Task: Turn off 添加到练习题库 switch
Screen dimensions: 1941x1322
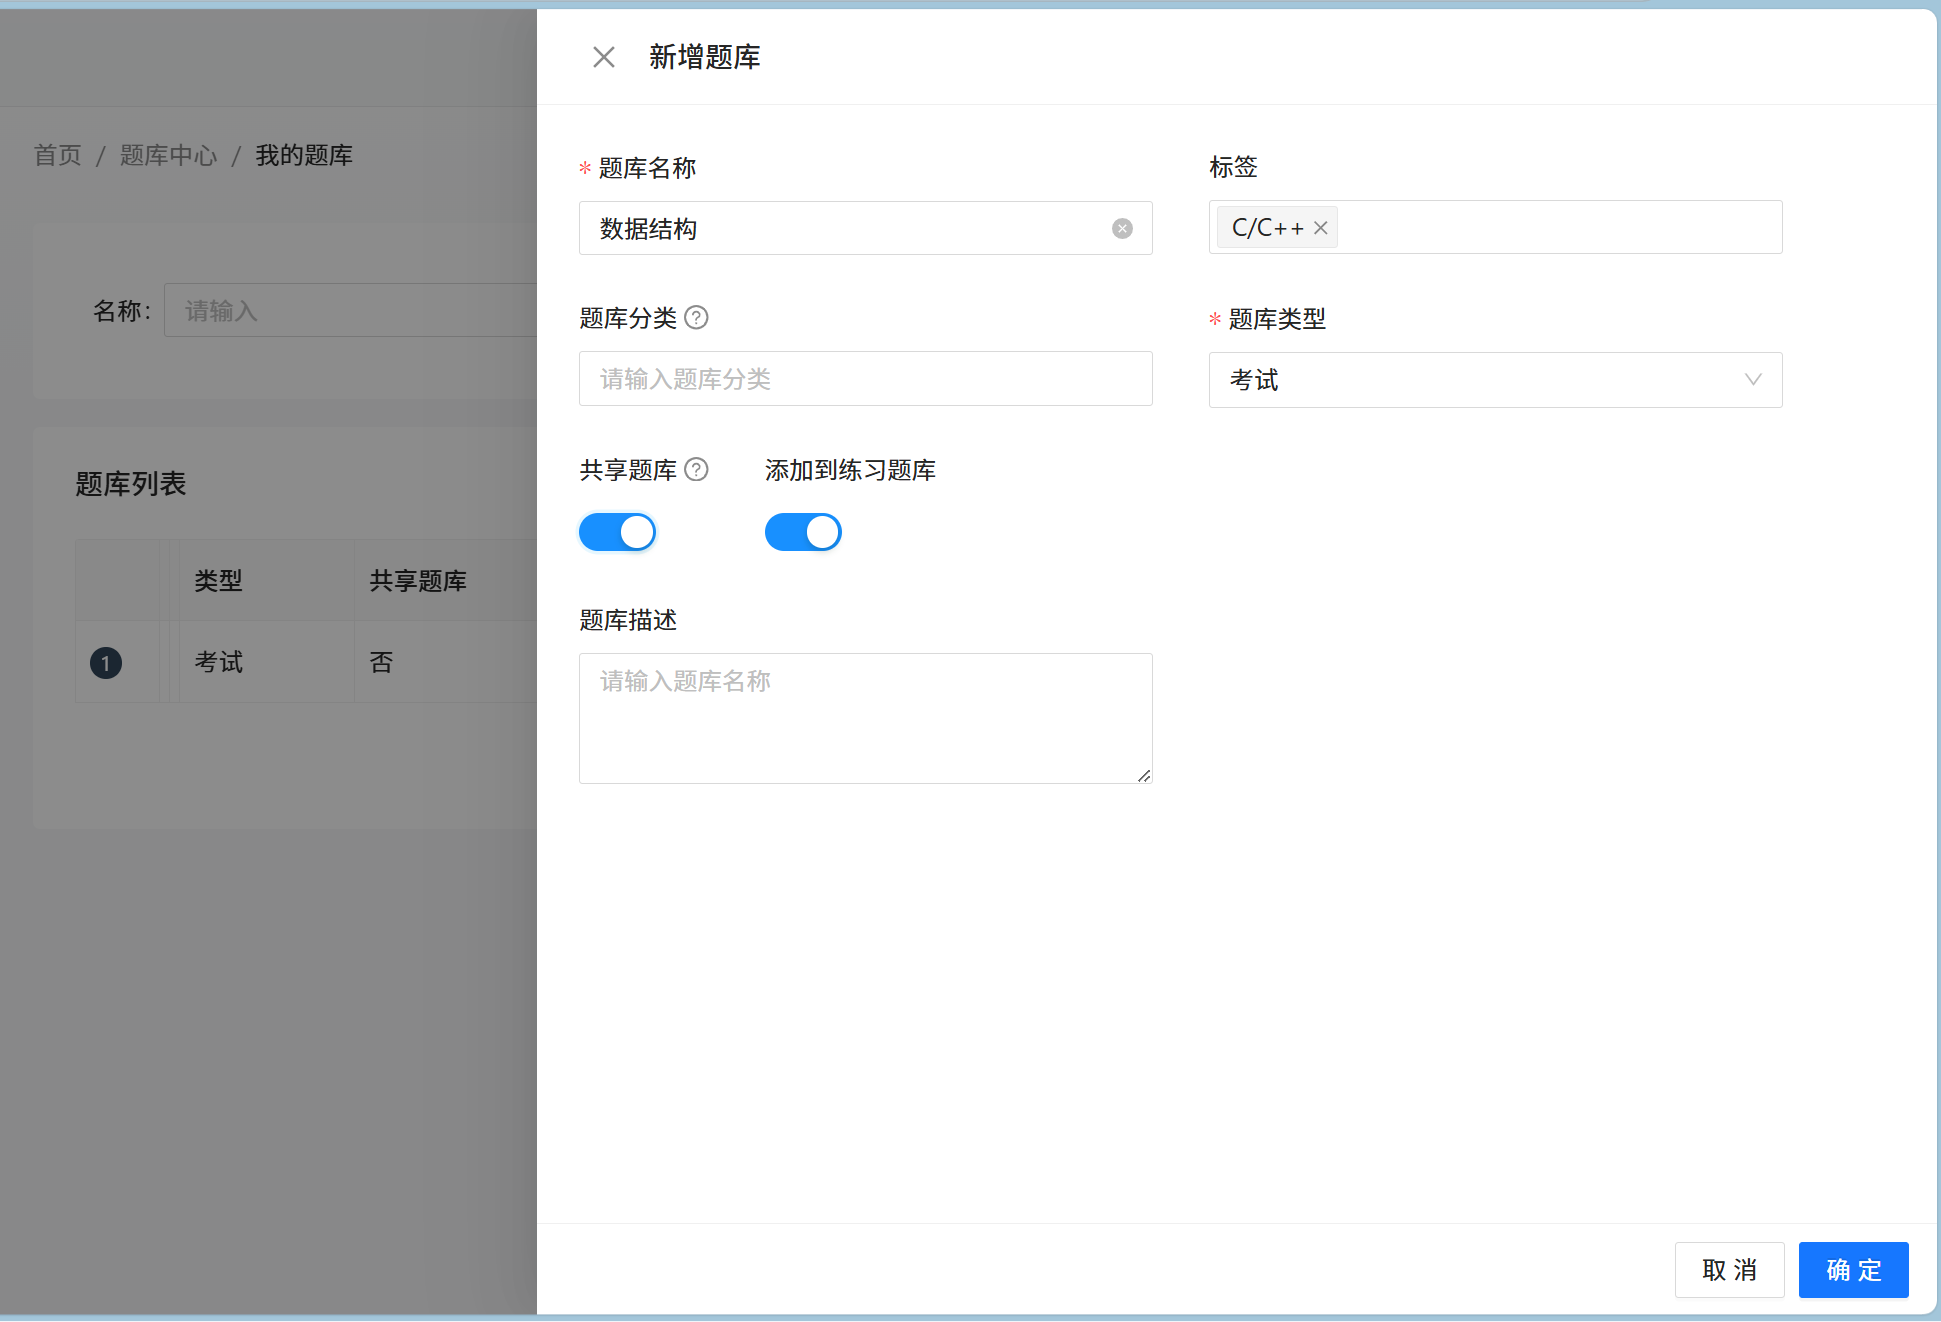Action: (803, 532)
